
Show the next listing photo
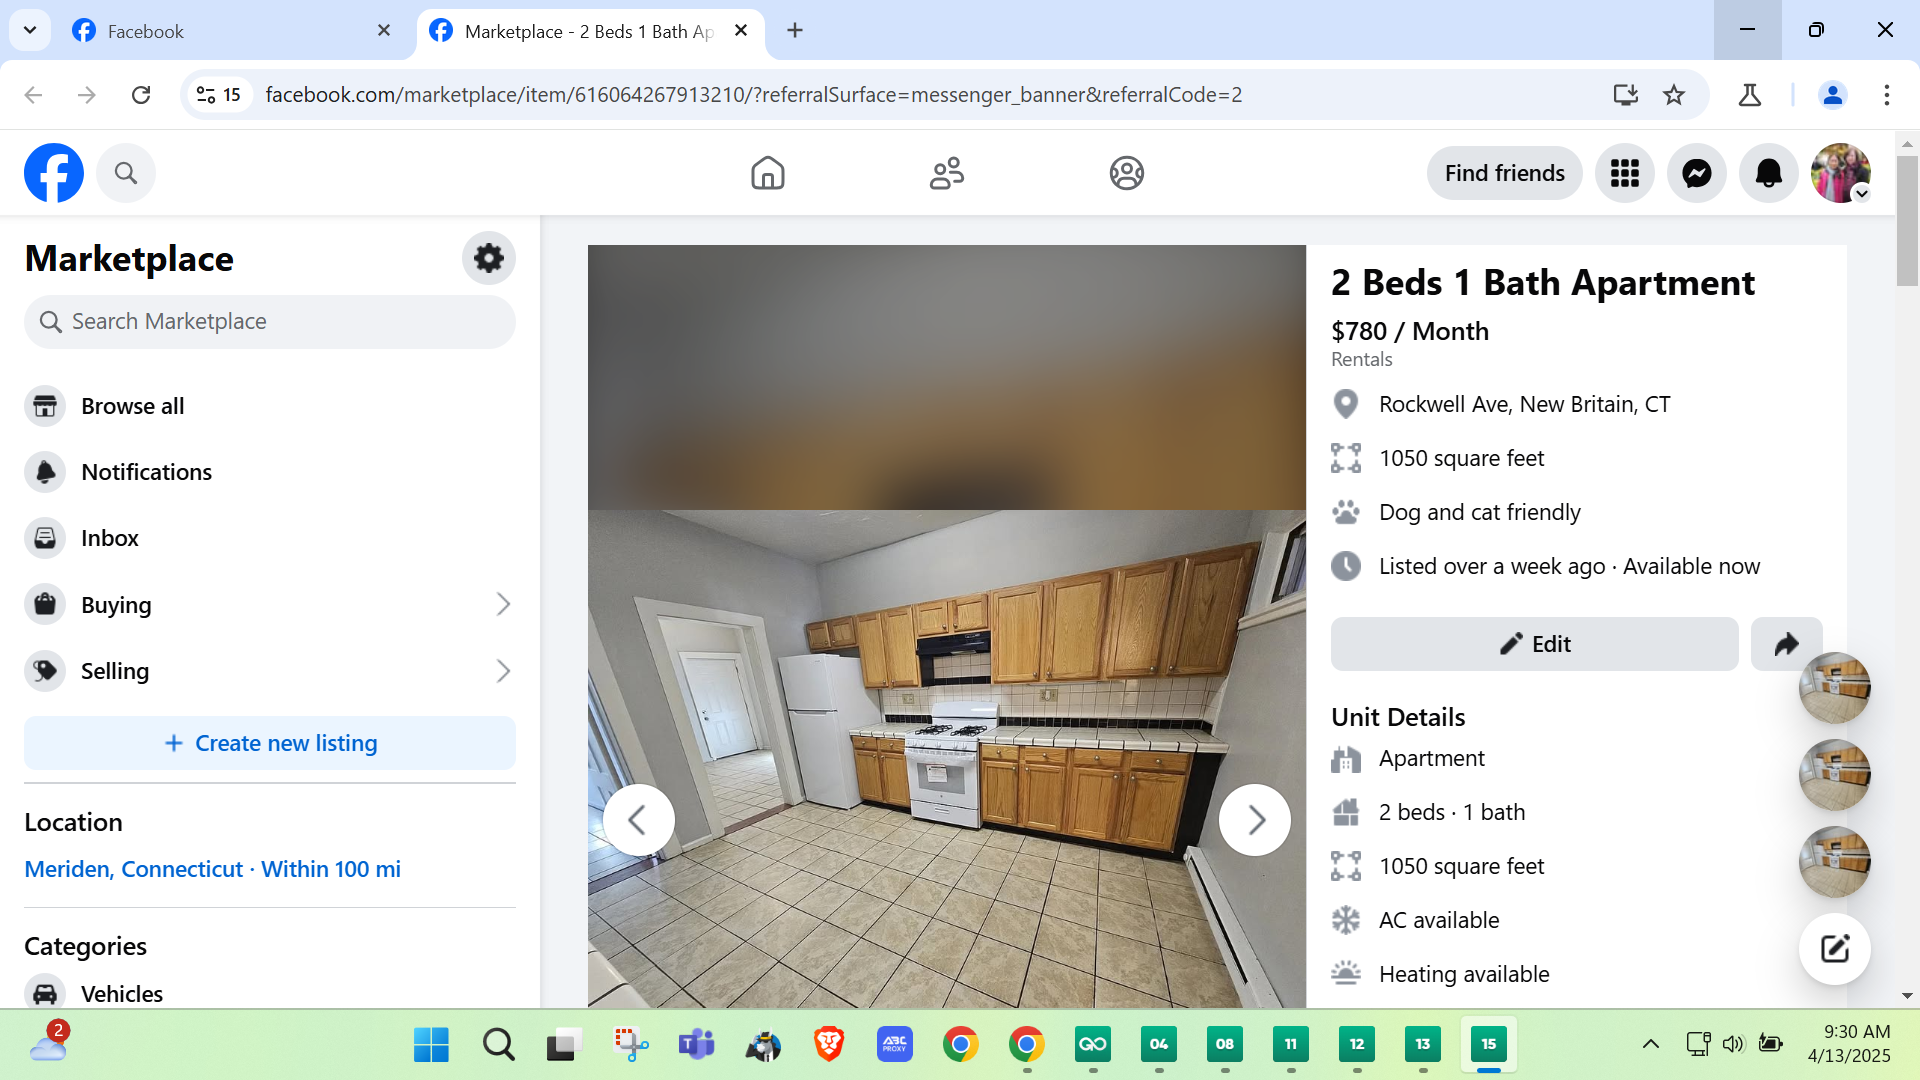pyautogui.click(x=1255, y=820)
